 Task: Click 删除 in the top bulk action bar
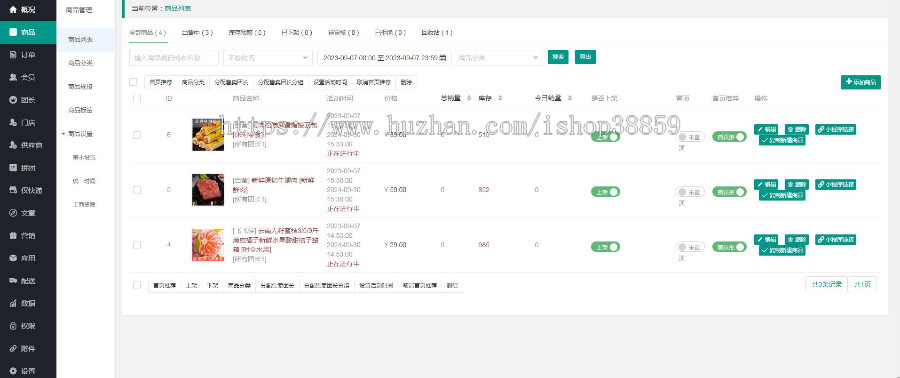[406, 83]
